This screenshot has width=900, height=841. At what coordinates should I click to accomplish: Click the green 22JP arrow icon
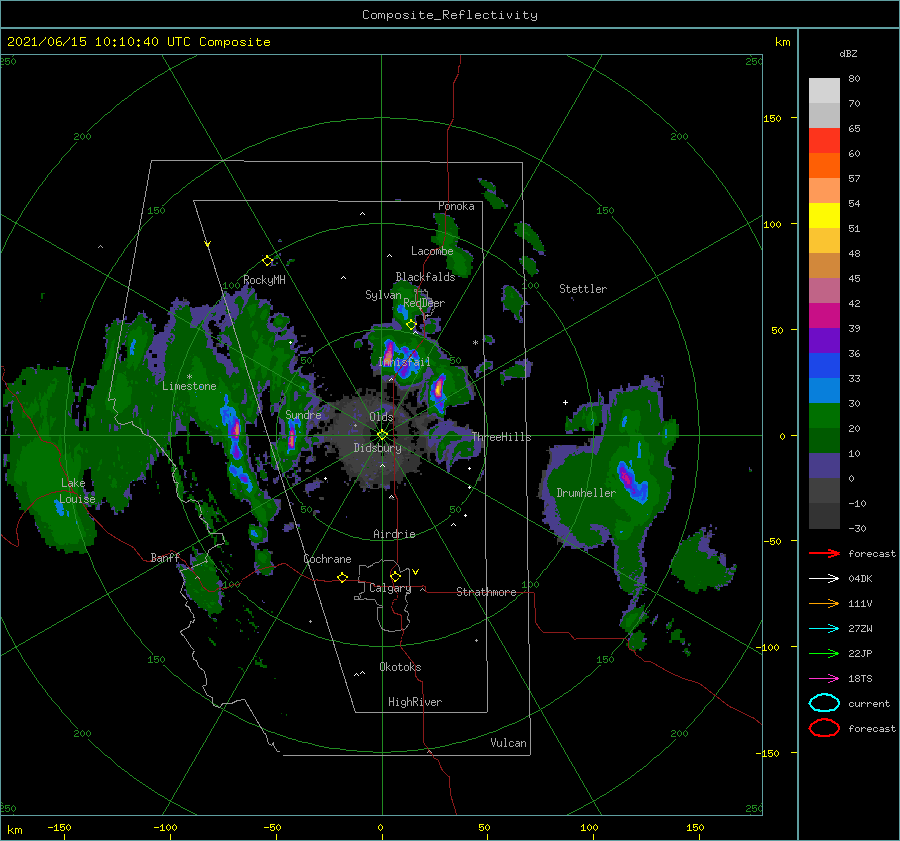(824, 653)
